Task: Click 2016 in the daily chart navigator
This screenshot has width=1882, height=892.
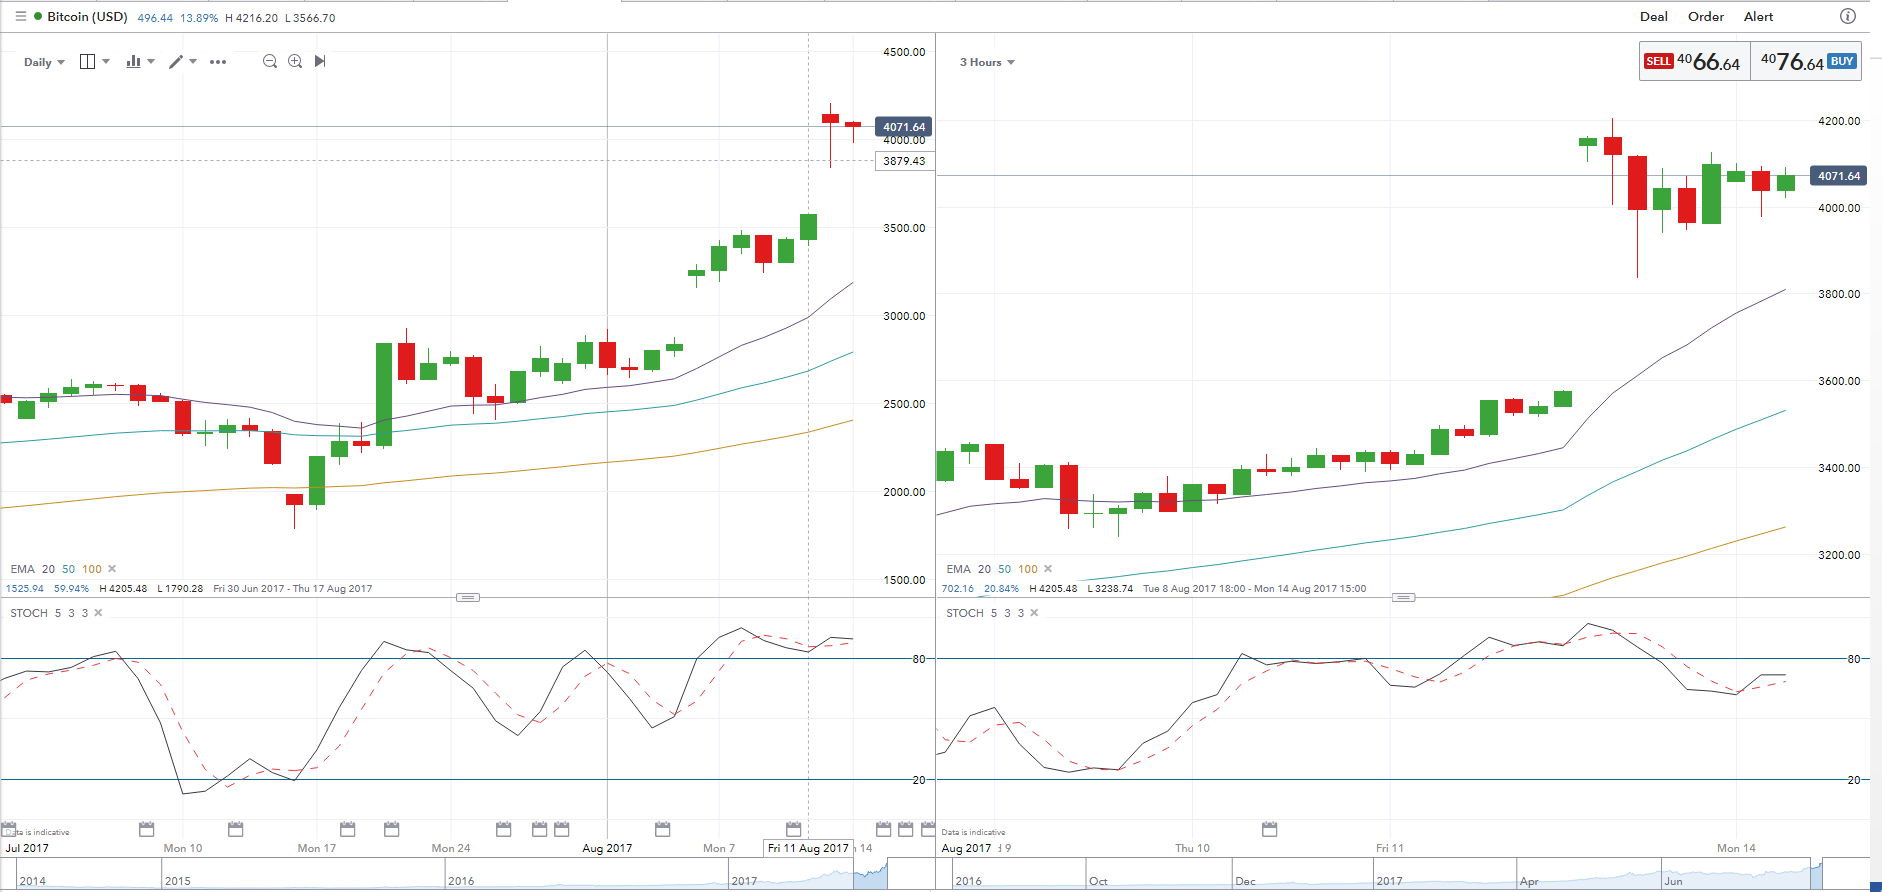Action: click(x=461, y=881)
